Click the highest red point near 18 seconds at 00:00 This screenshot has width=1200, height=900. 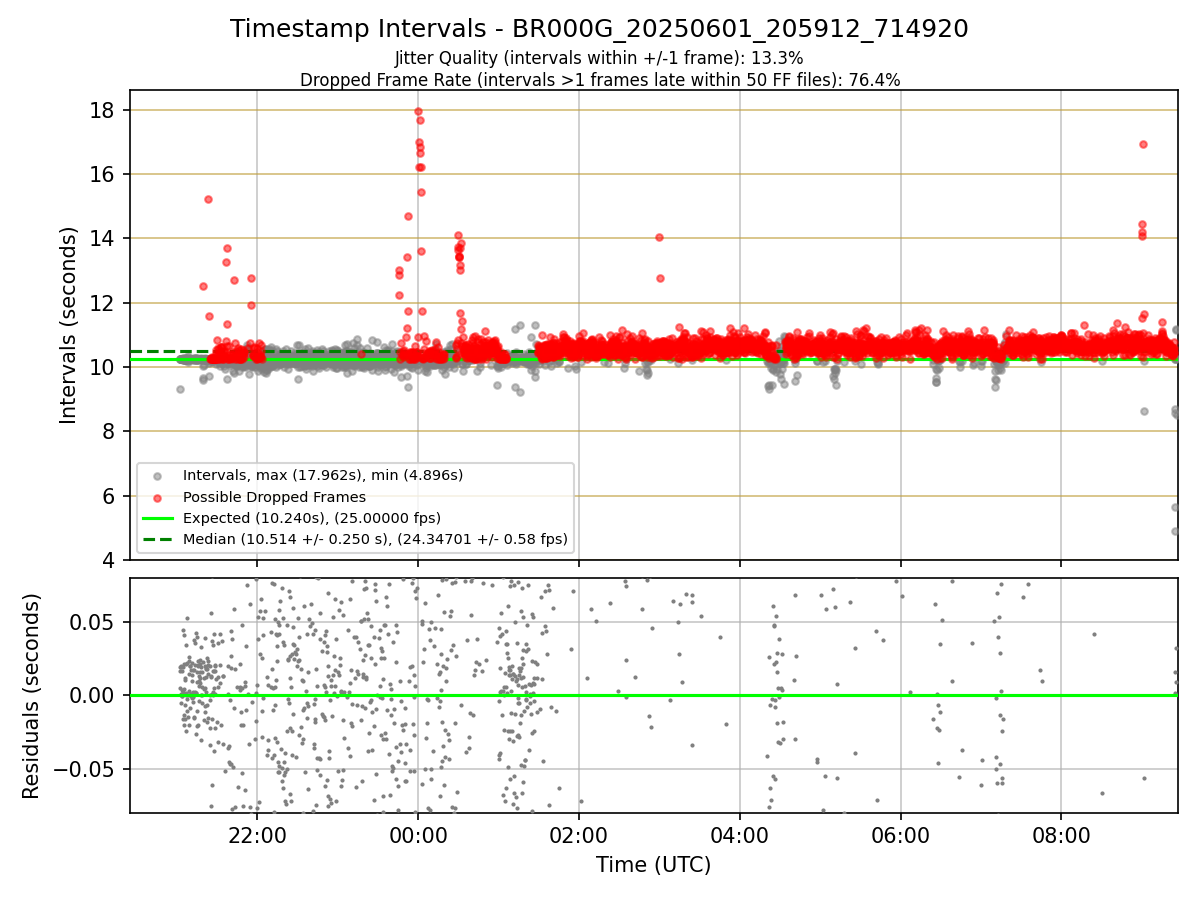(x=418, y=111)
